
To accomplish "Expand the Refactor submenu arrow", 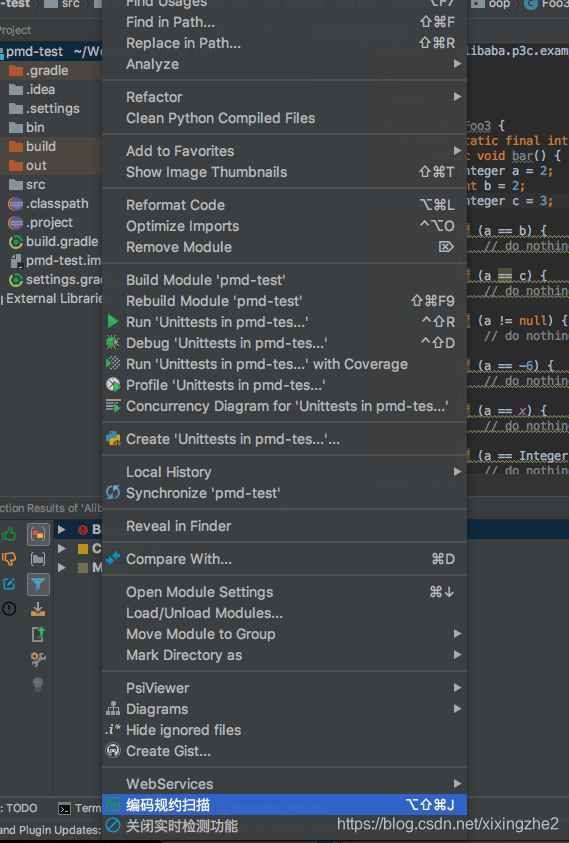I will pos(457,97).
